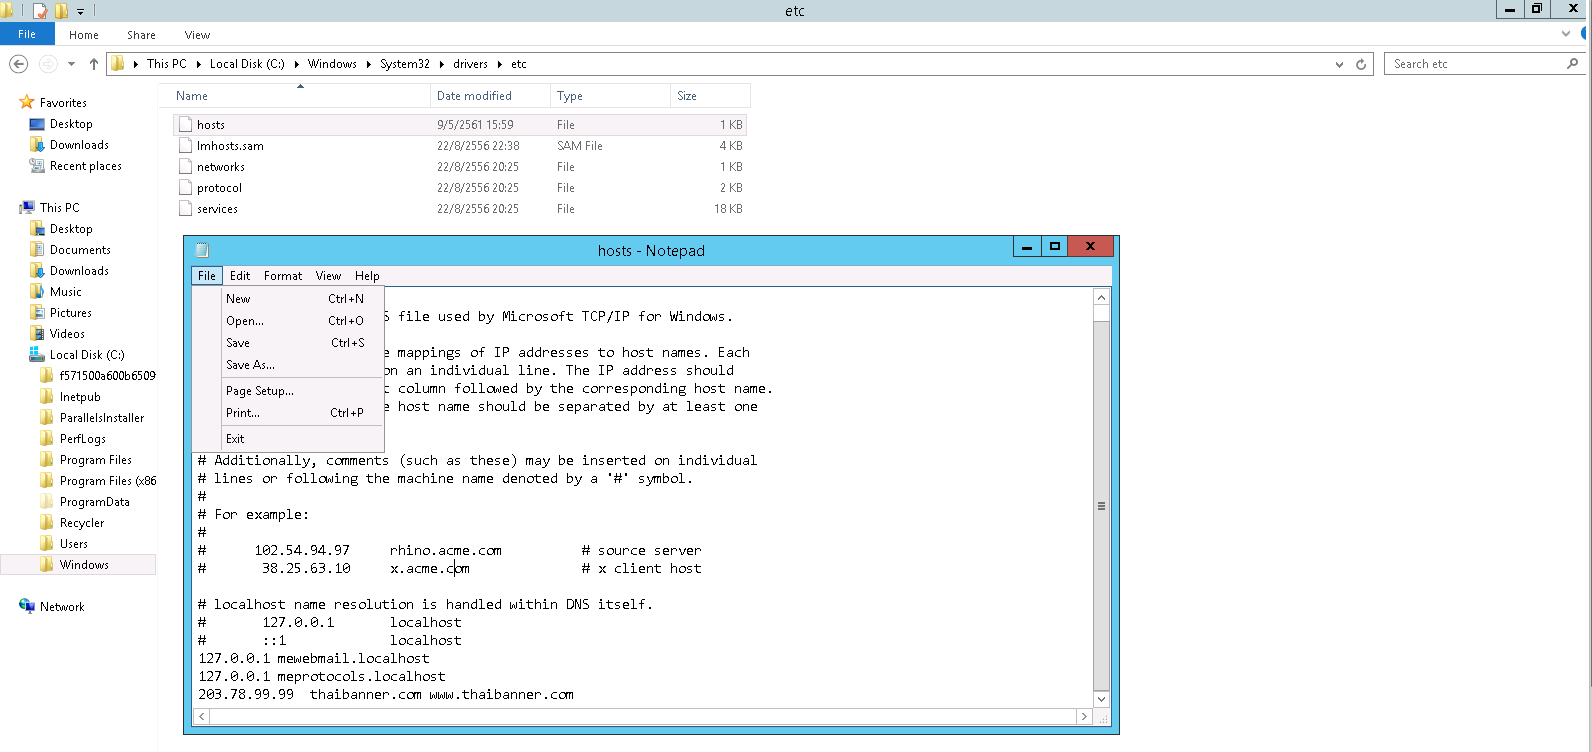Open Recent places in sidebar
Image resolution: width=1592 pixels, height=752 pixels.
pos(86,166)
